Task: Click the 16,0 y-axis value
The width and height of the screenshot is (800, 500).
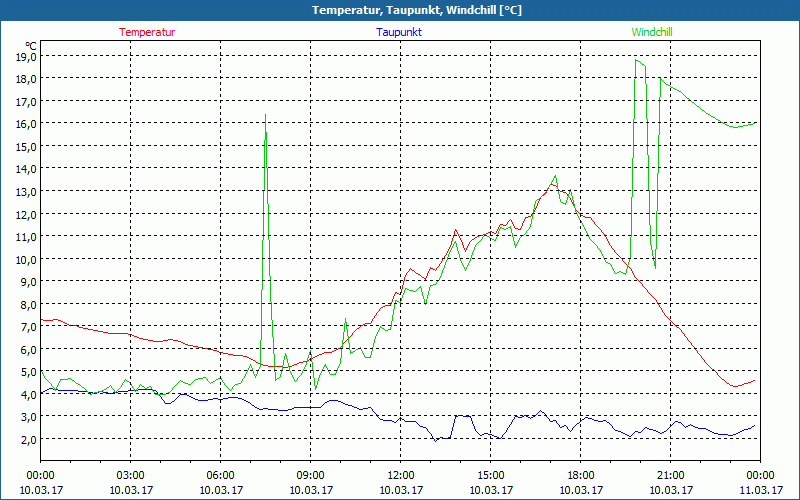Action: tap(27, 123)
